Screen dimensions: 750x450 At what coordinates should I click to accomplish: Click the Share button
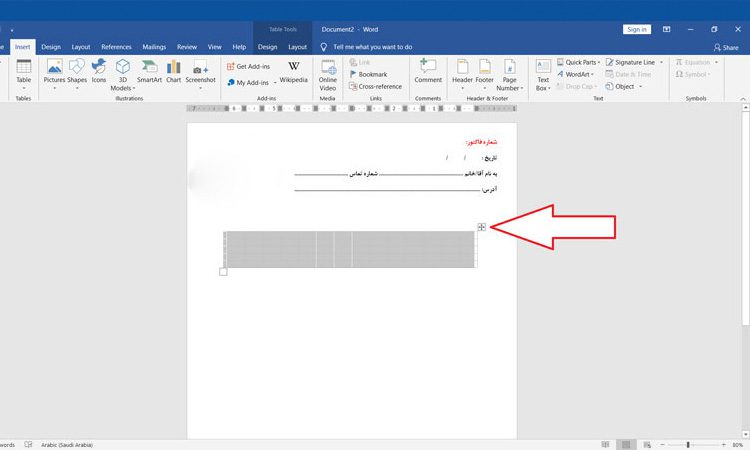coord(726,47)
